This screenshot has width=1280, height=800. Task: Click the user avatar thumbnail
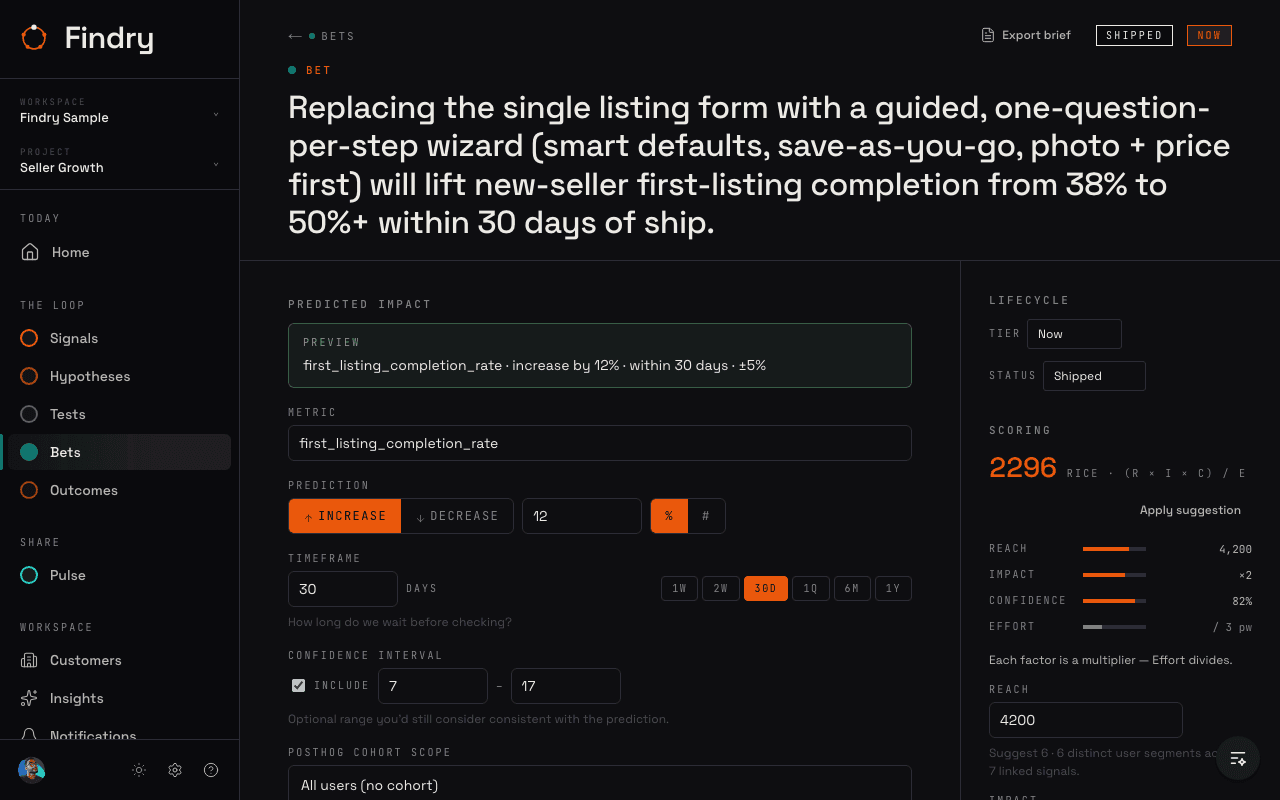pos(32,770)
